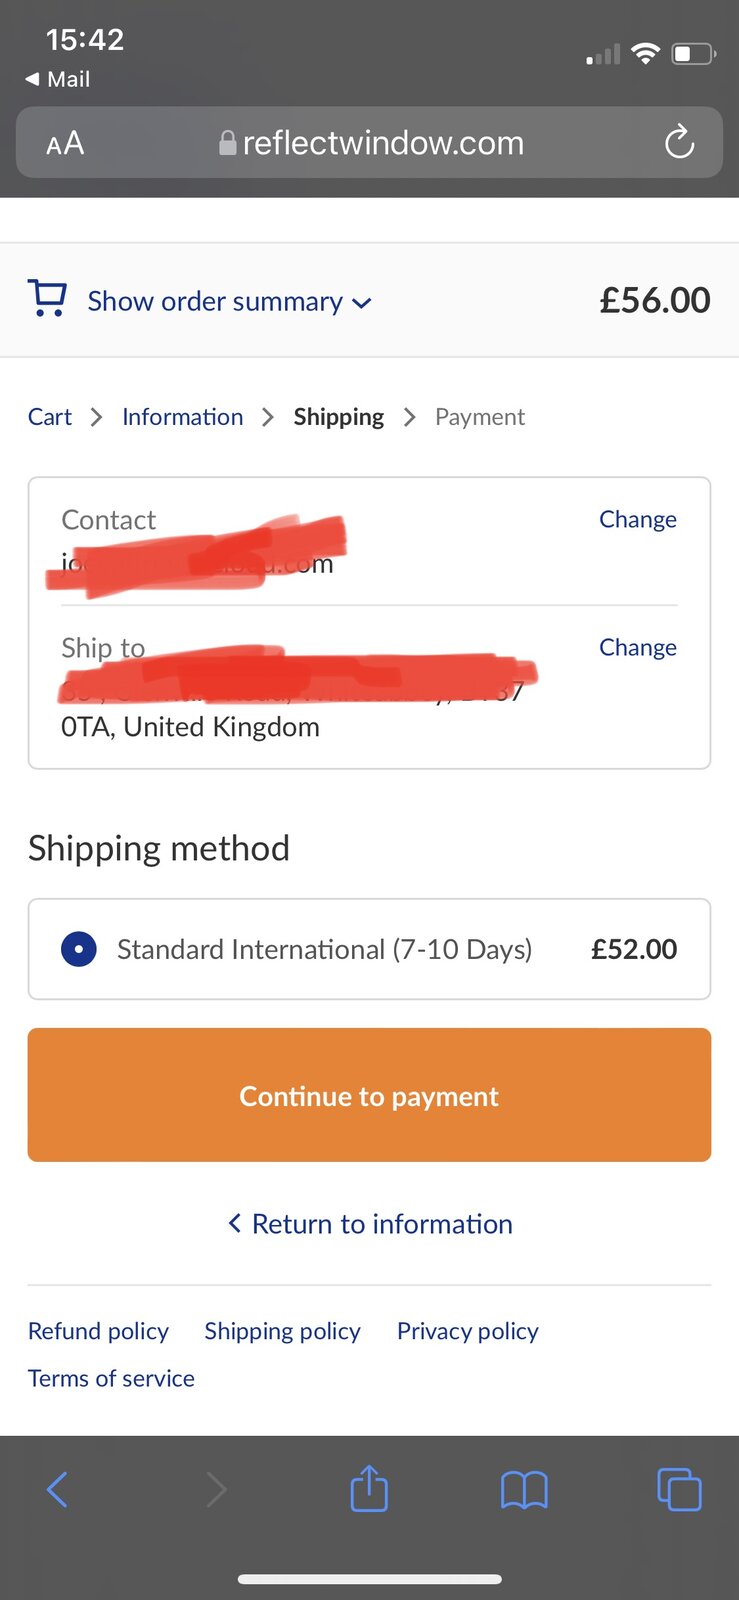Image resolution: width=739 pixels, height=1600 pixels.
Task: Select Standard International shipping radio button
Action: point(79,949)
